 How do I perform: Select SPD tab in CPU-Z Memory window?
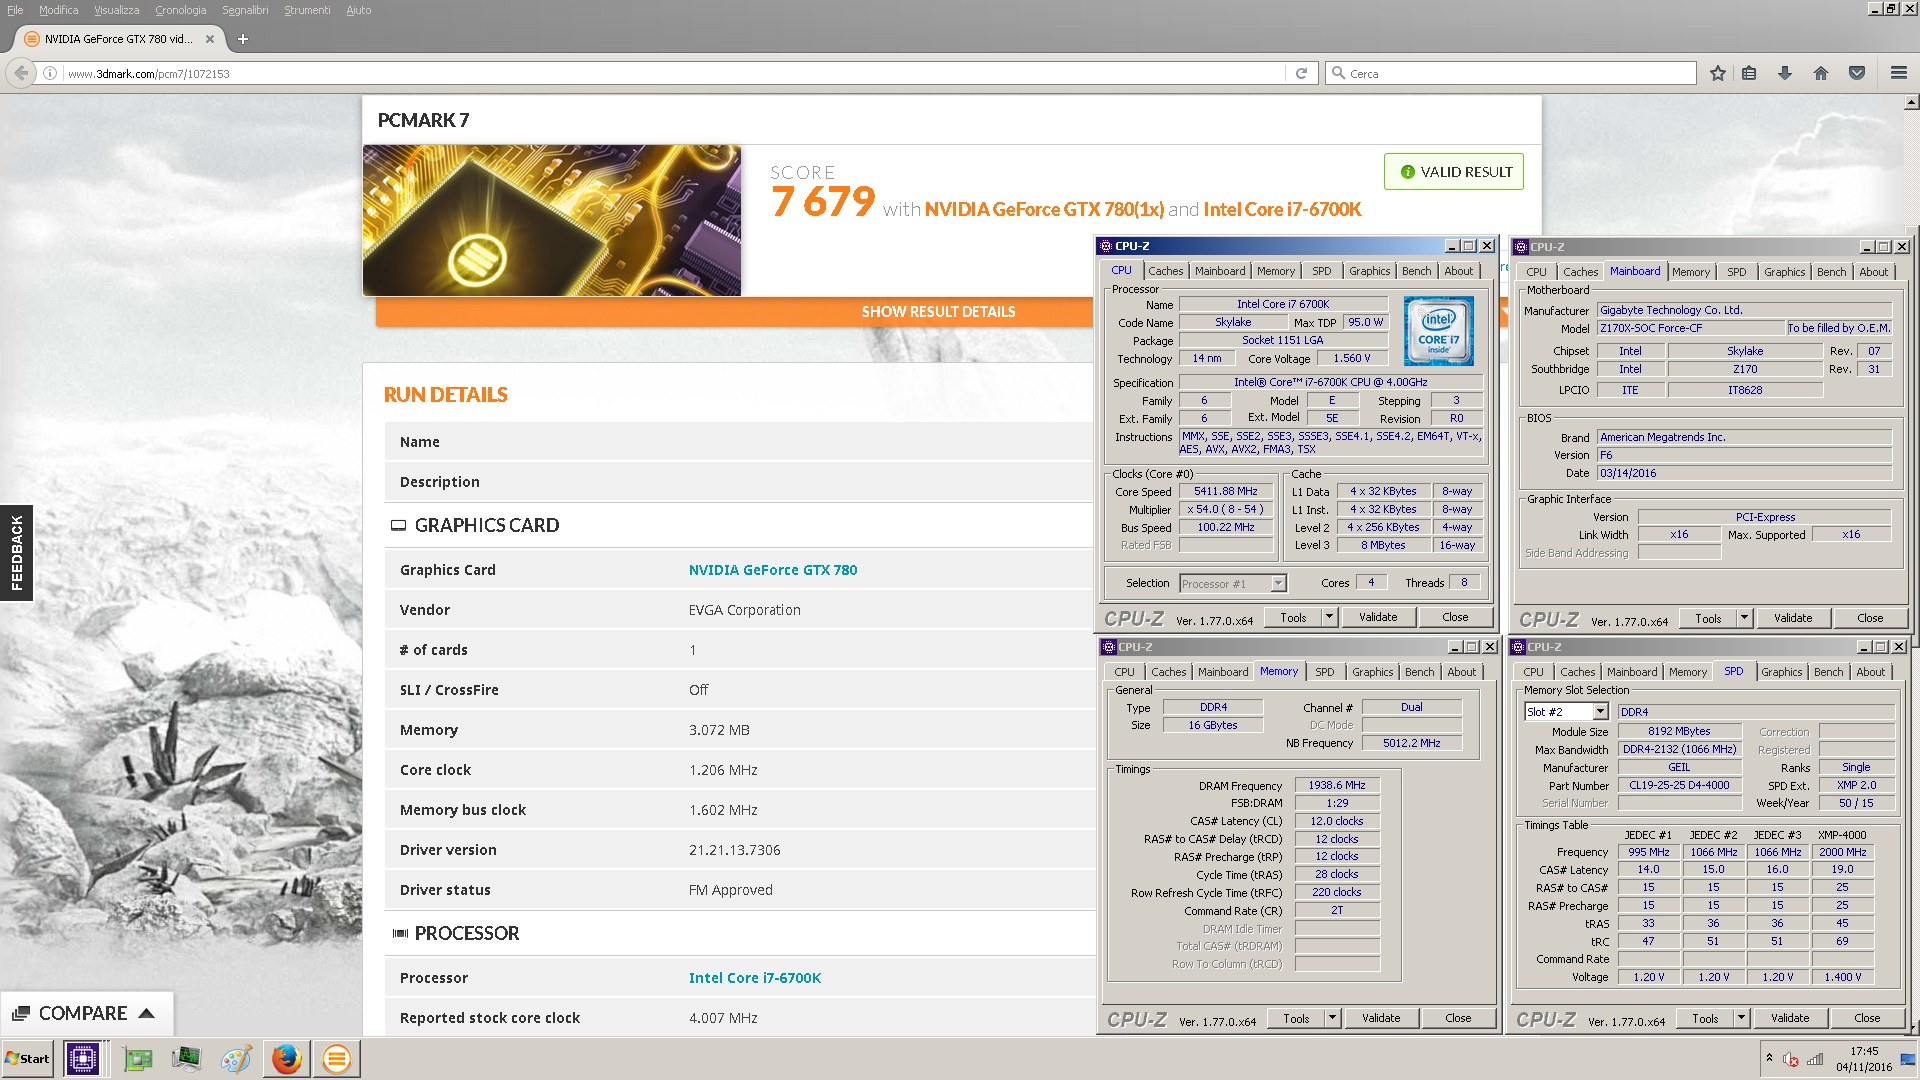(1324, 672)
